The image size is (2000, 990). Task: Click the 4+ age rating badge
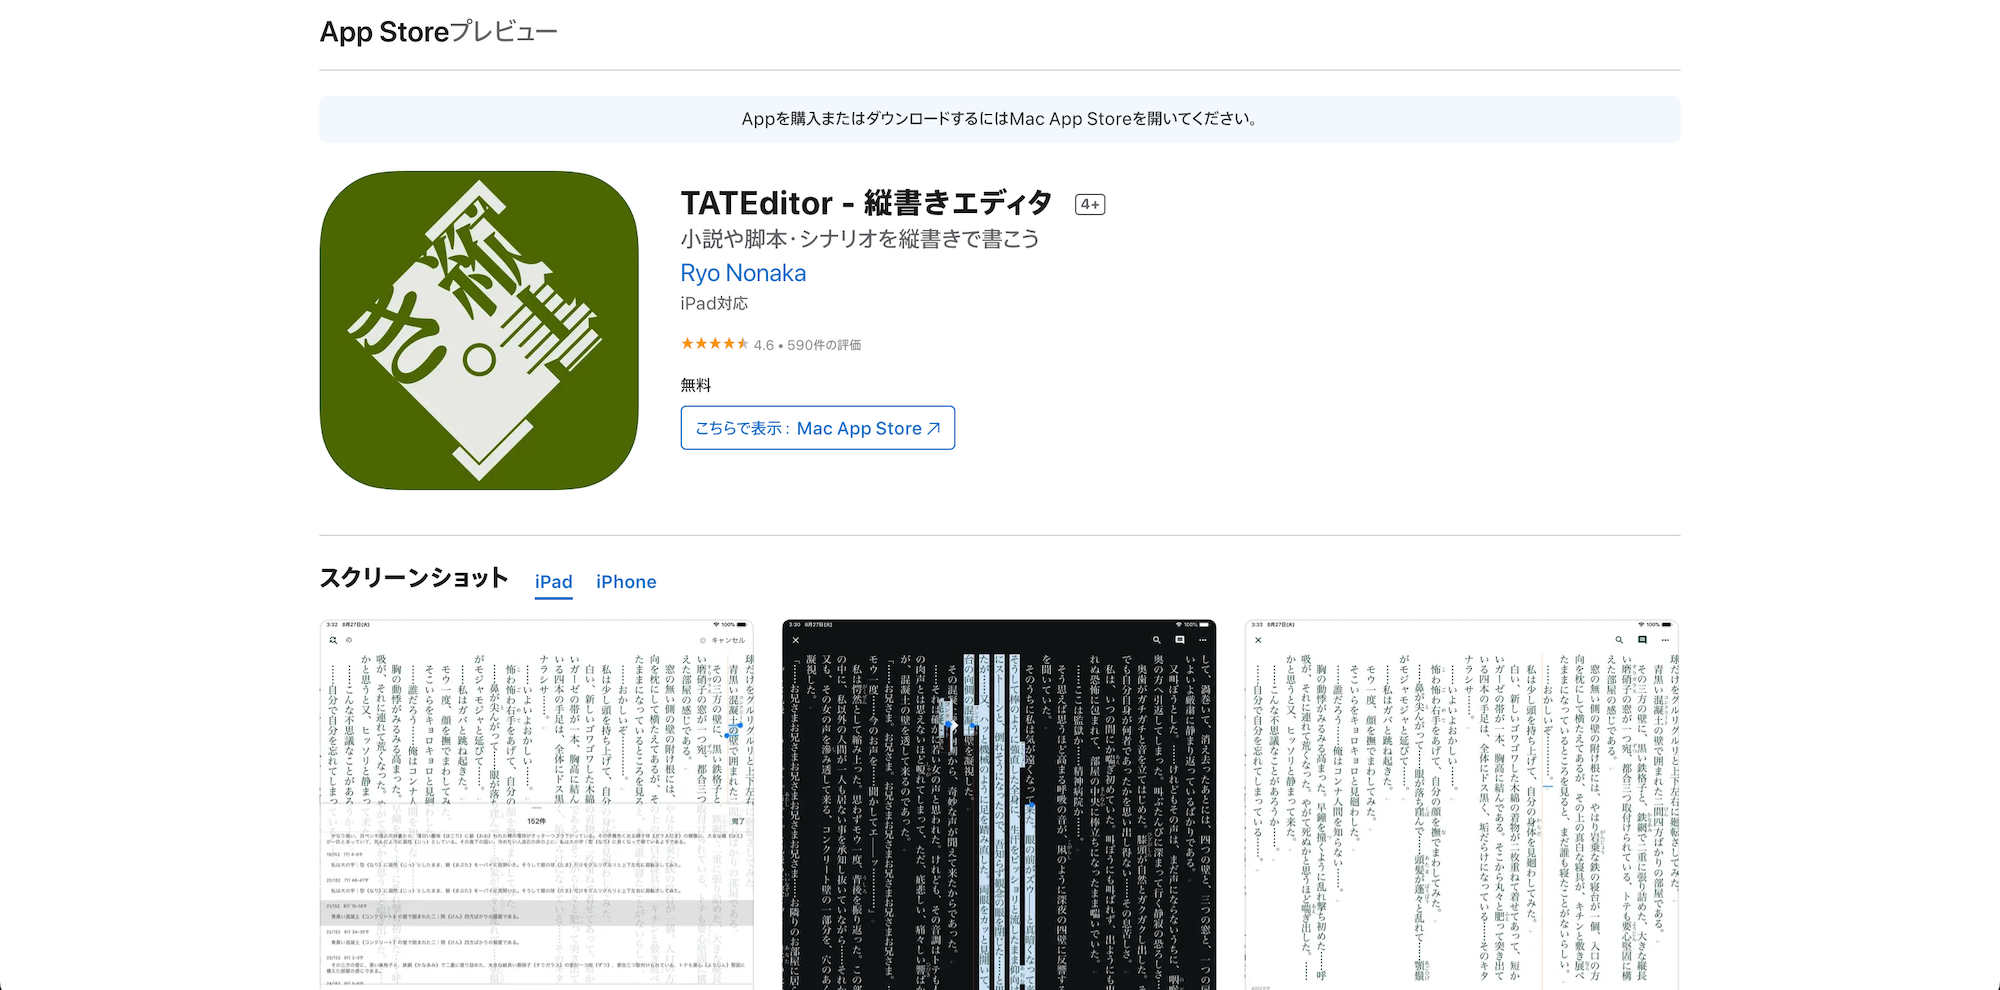point(1090,204)
